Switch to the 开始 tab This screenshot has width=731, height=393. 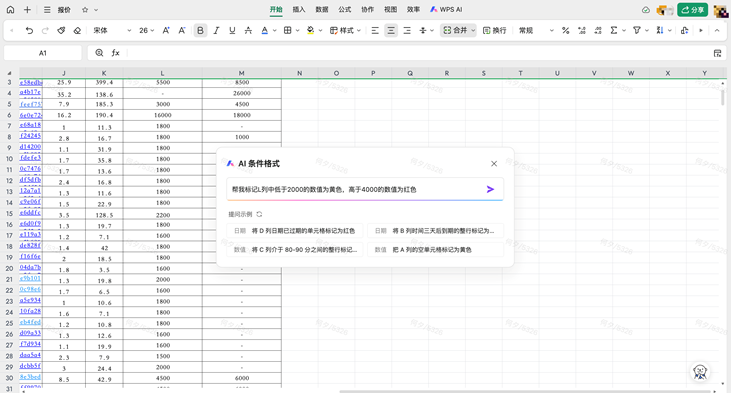tap(276, 9)
